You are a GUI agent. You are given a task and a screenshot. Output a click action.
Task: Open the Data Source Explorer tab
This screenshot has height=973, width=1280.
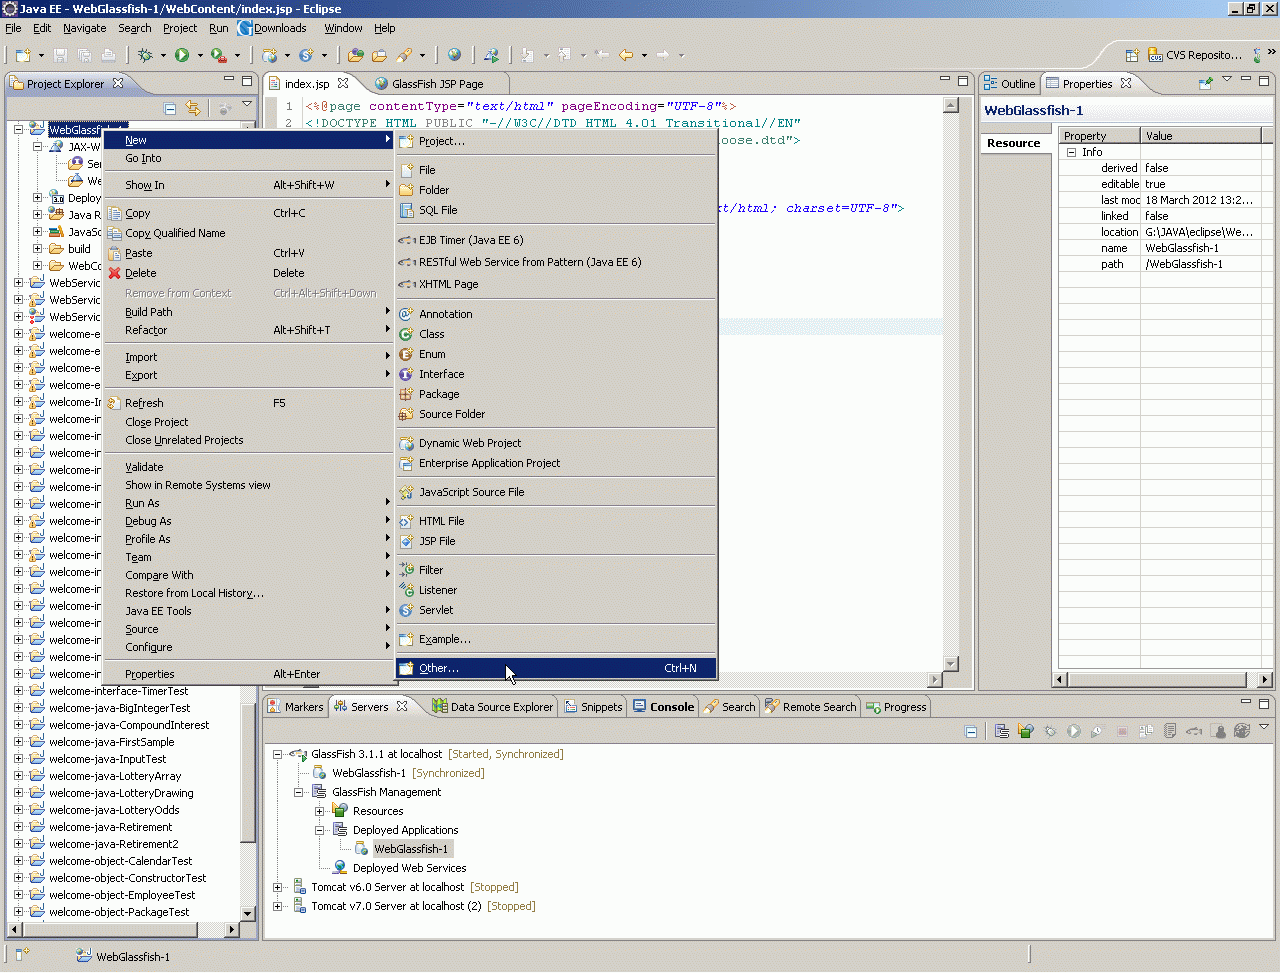pos(492,707)
